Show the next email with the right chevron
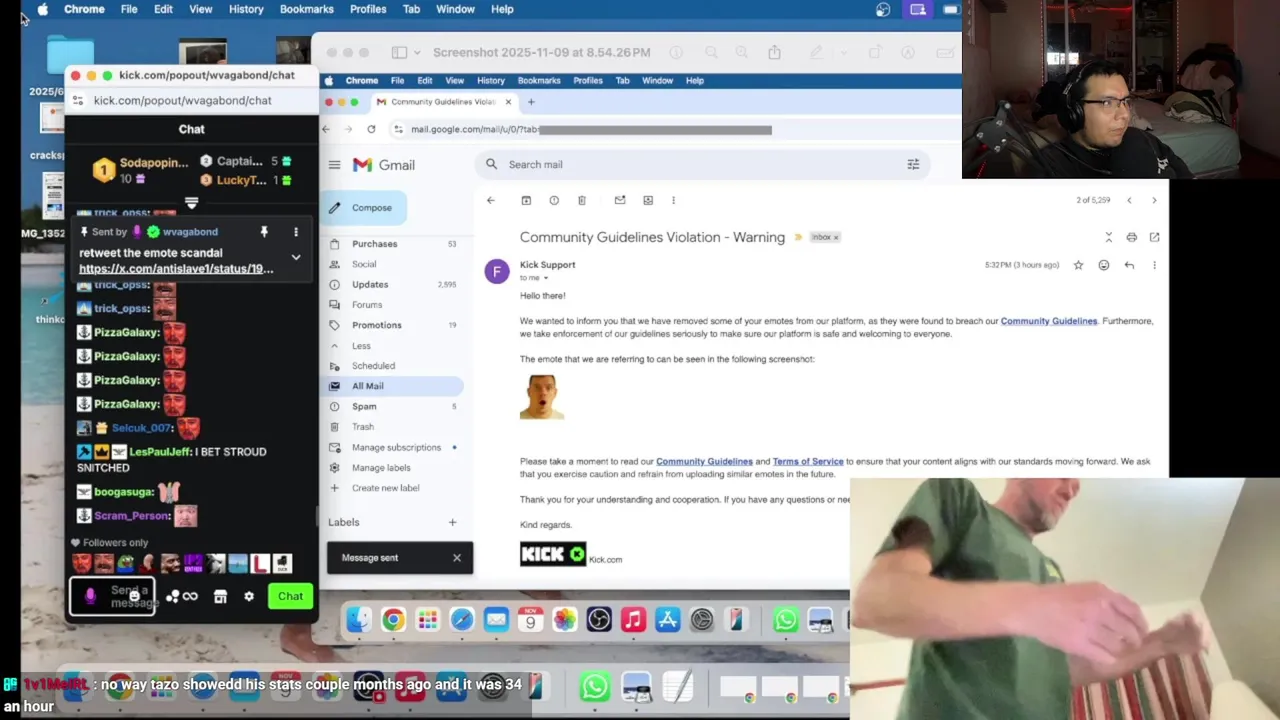Image resolution: width=1280 pixels, height=720 pixels. [x=1154, y=200]
